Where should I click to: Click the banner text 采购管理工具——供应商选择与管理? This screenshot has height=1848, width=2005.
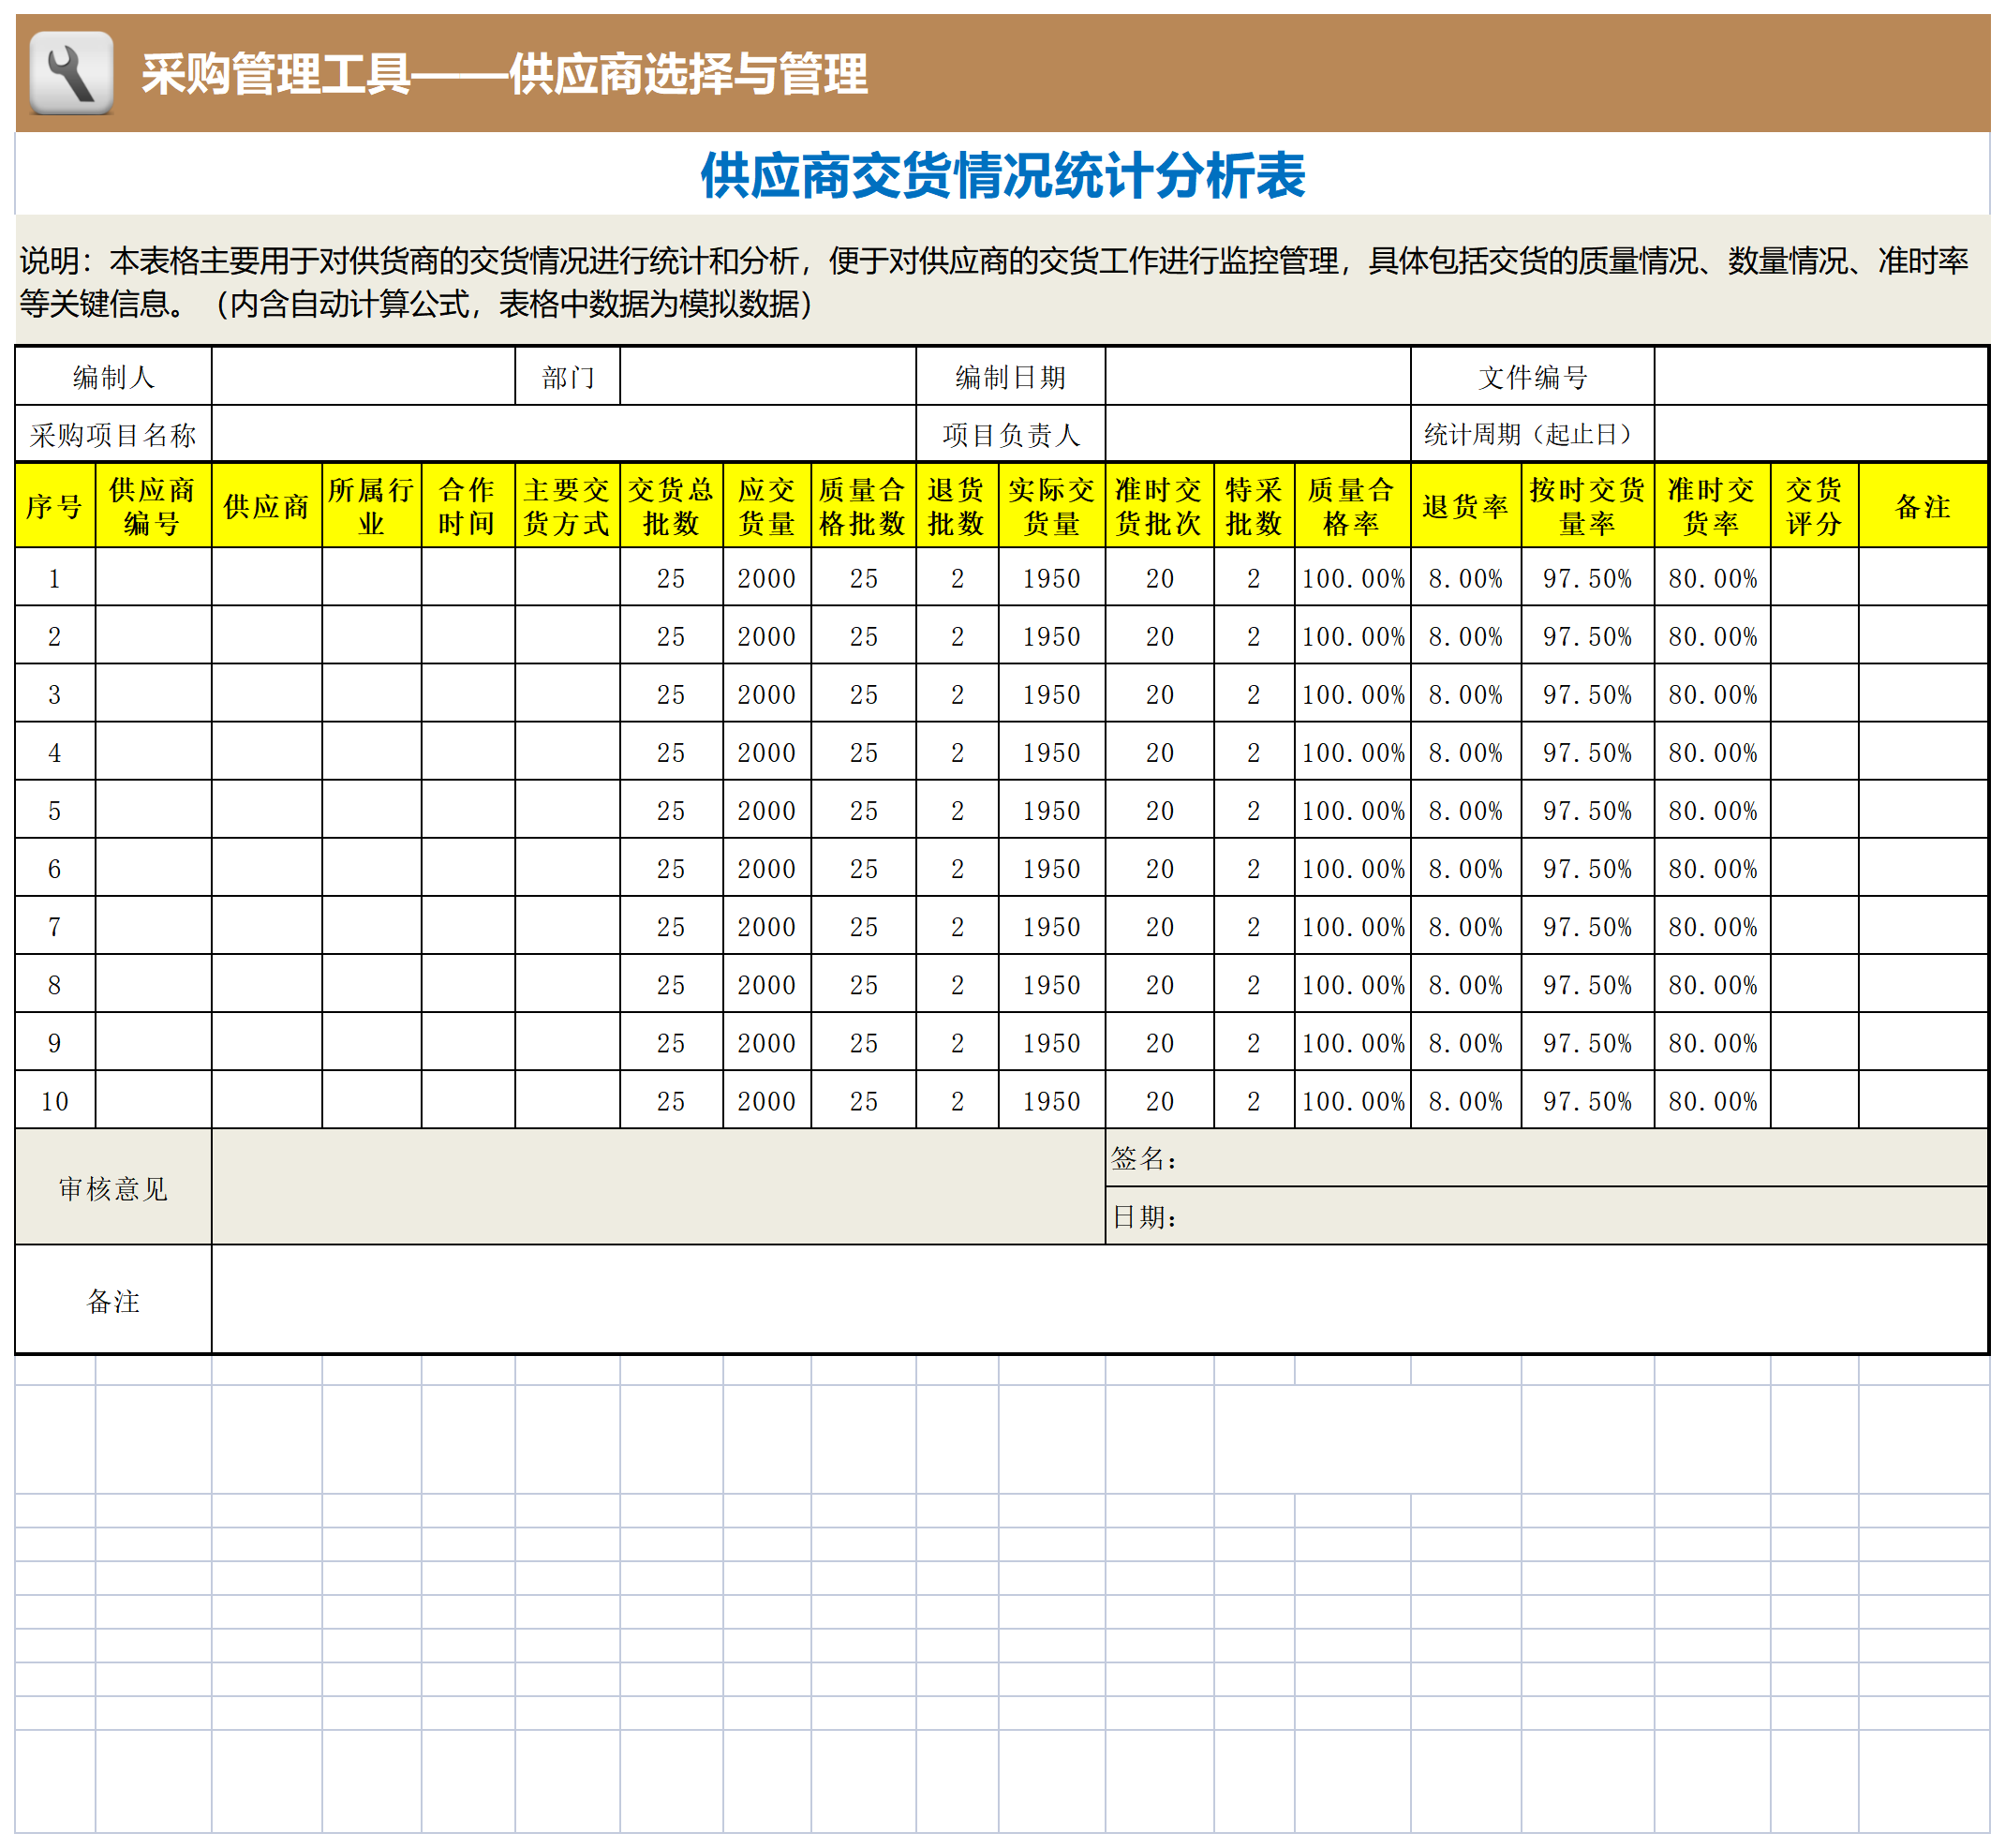coord(504,74)
